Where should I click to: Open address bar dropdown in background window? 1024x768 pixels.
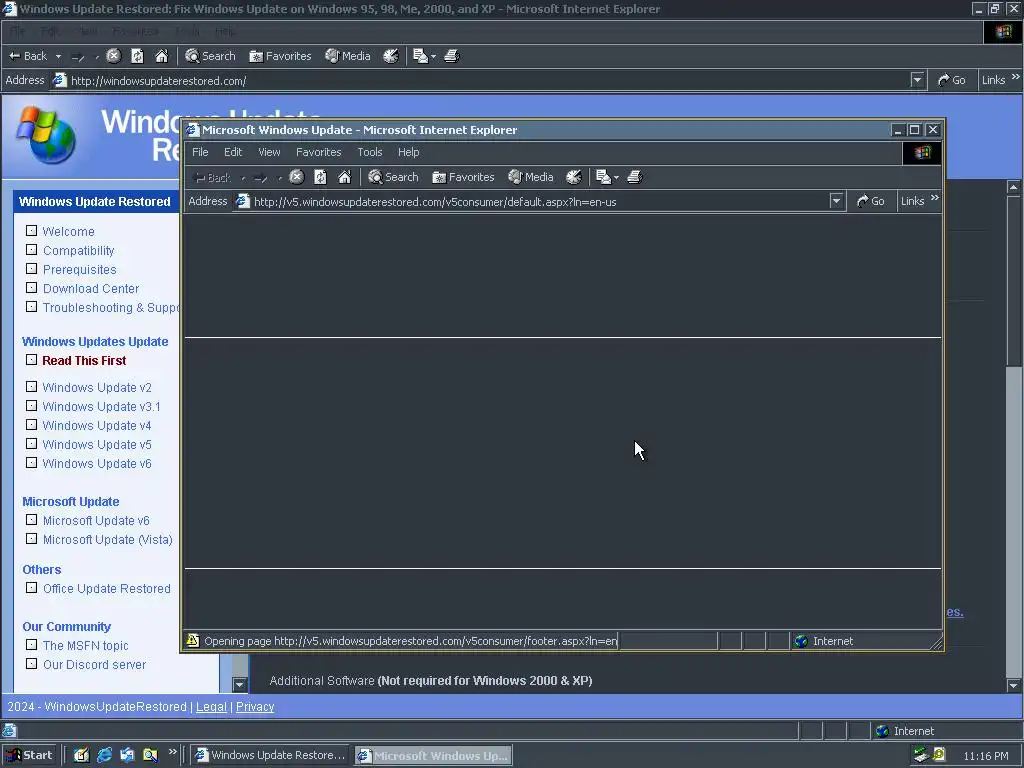click(x=918, y=80)
